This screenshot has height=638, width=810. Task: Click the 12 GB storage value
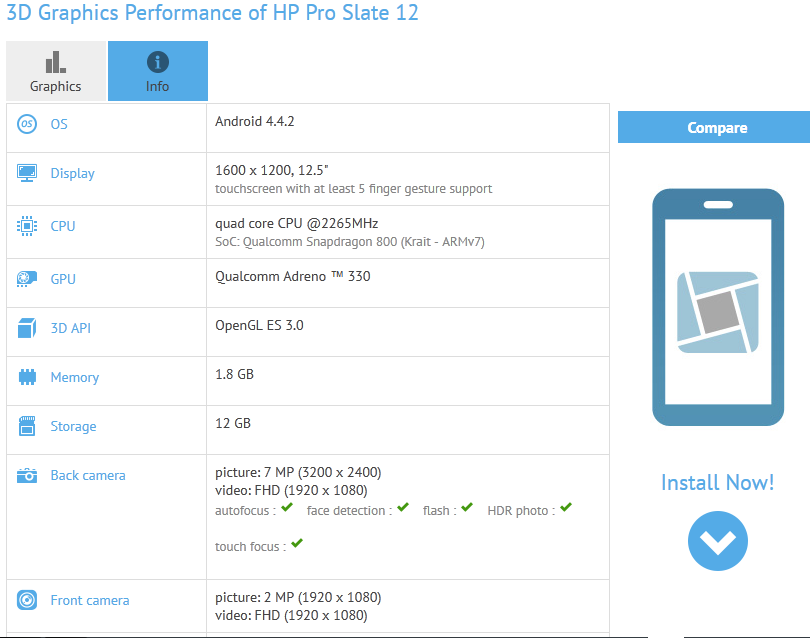233,424
